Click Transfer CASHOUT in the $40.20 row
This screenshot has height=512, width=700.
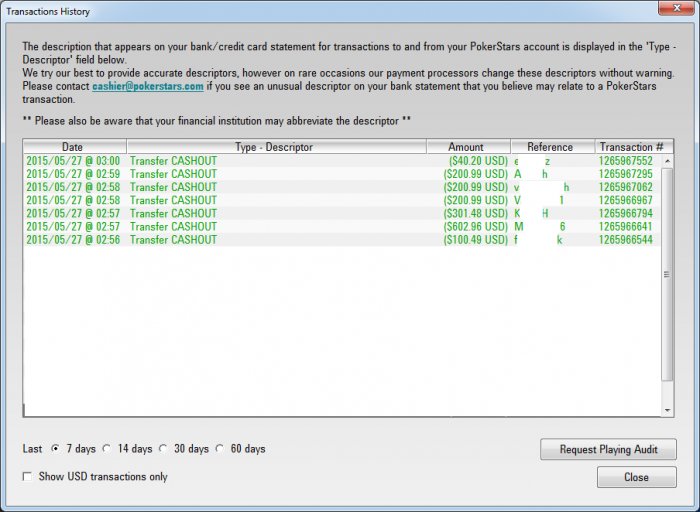174,161
